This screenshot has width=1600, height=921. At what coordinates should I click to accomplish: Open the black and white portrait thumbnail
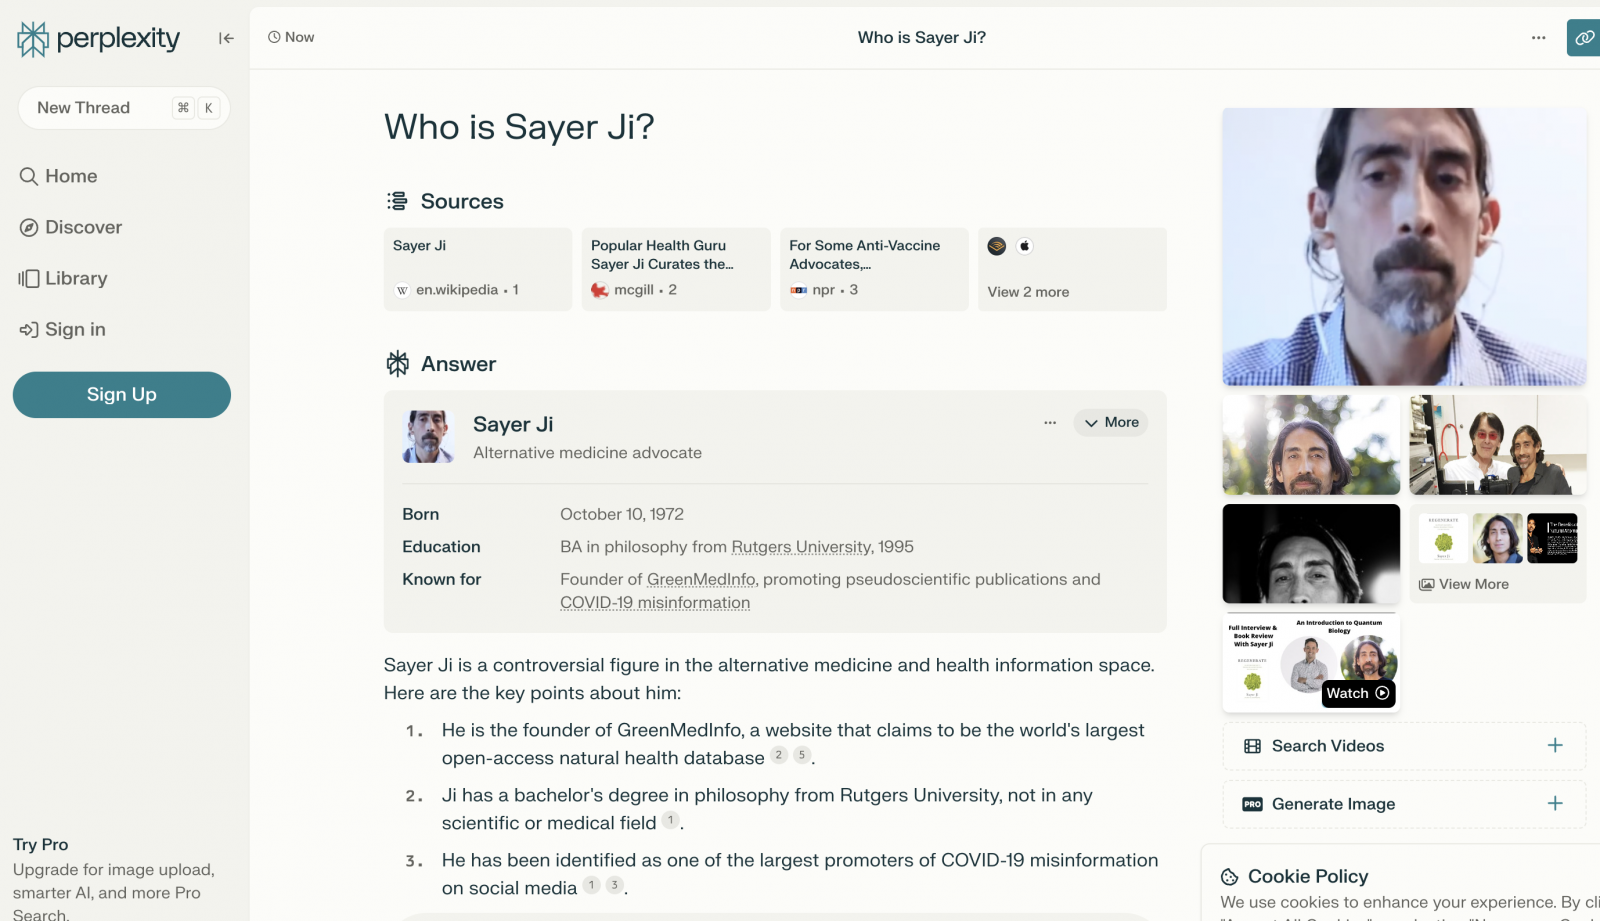click(1311, 554)
